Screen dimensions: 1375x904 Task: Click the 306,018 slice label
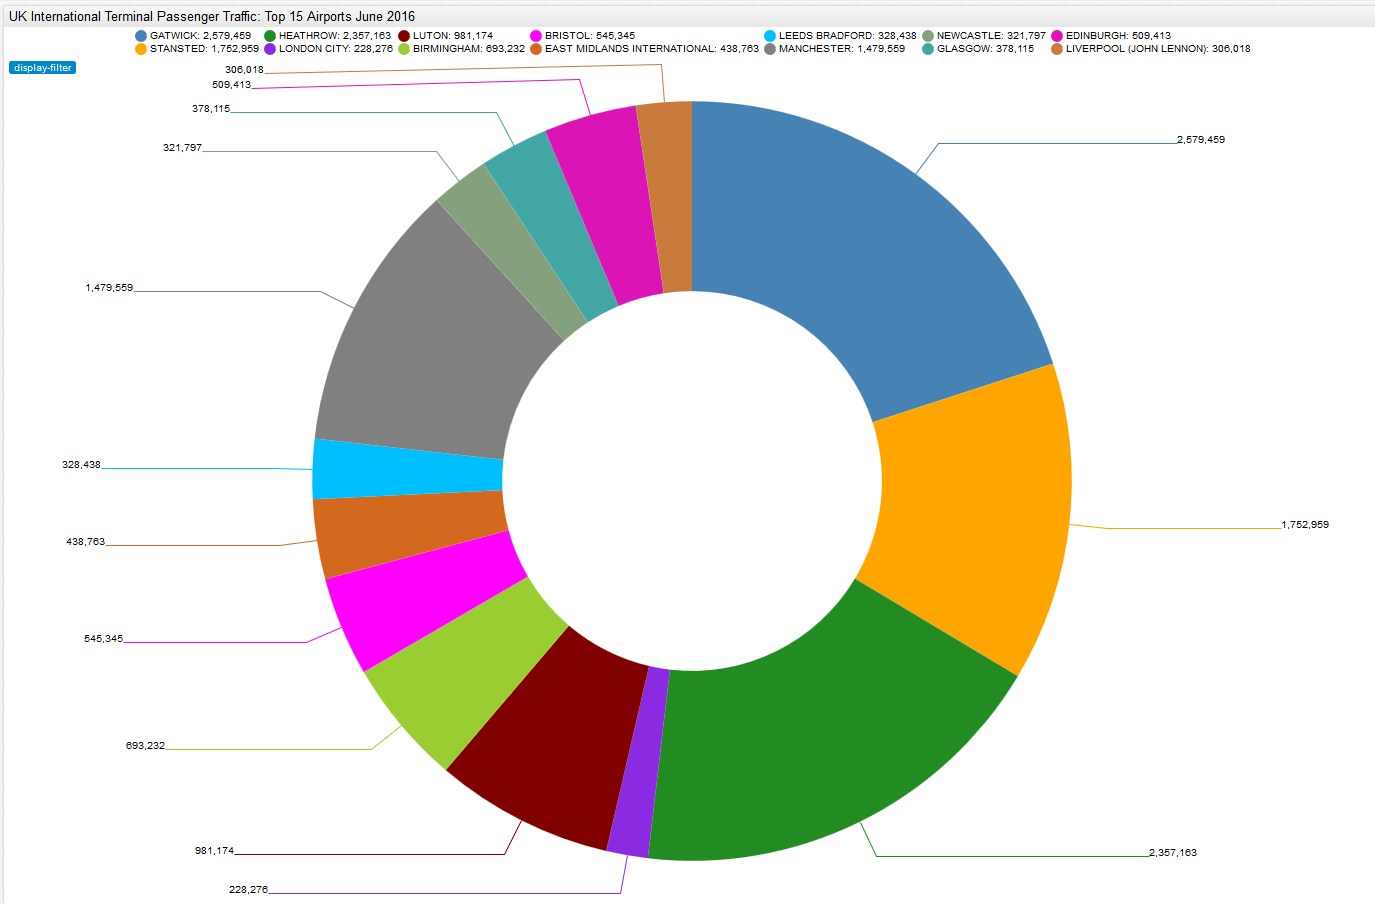pos(244,70)
